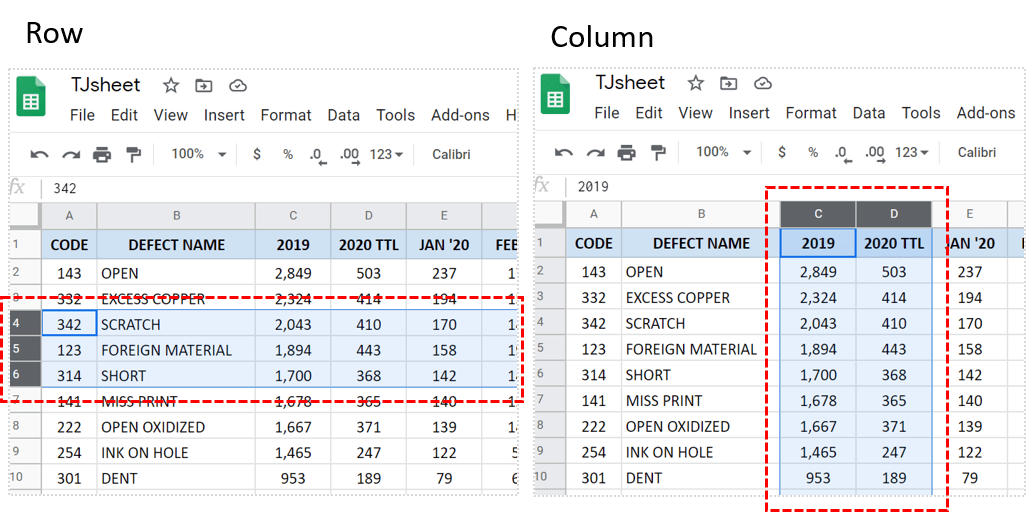
Task: Open the Data menu in the right window
Action: pyautogui.click(x=868, y=113)
